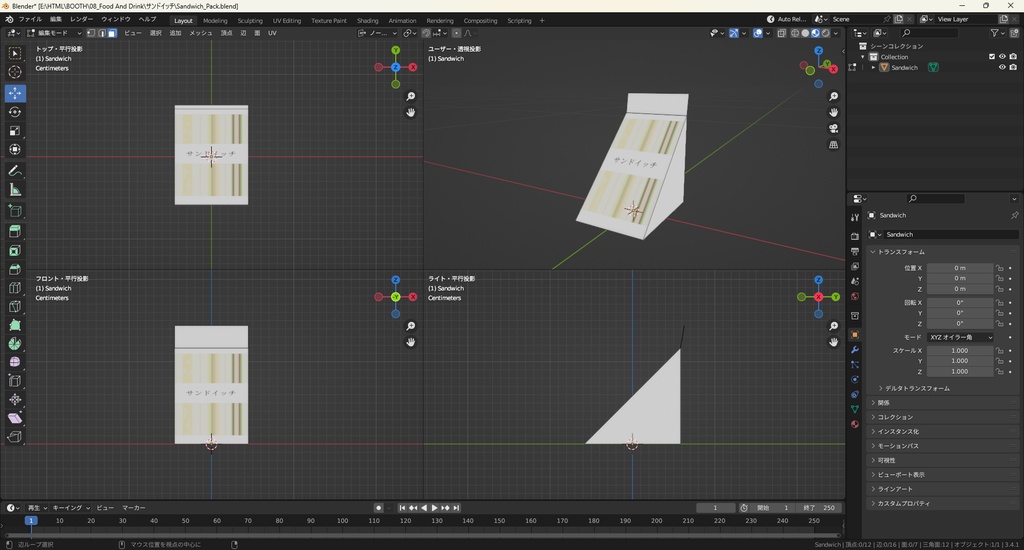Click the zoom magnifier in top viewport

coord(411,96)
